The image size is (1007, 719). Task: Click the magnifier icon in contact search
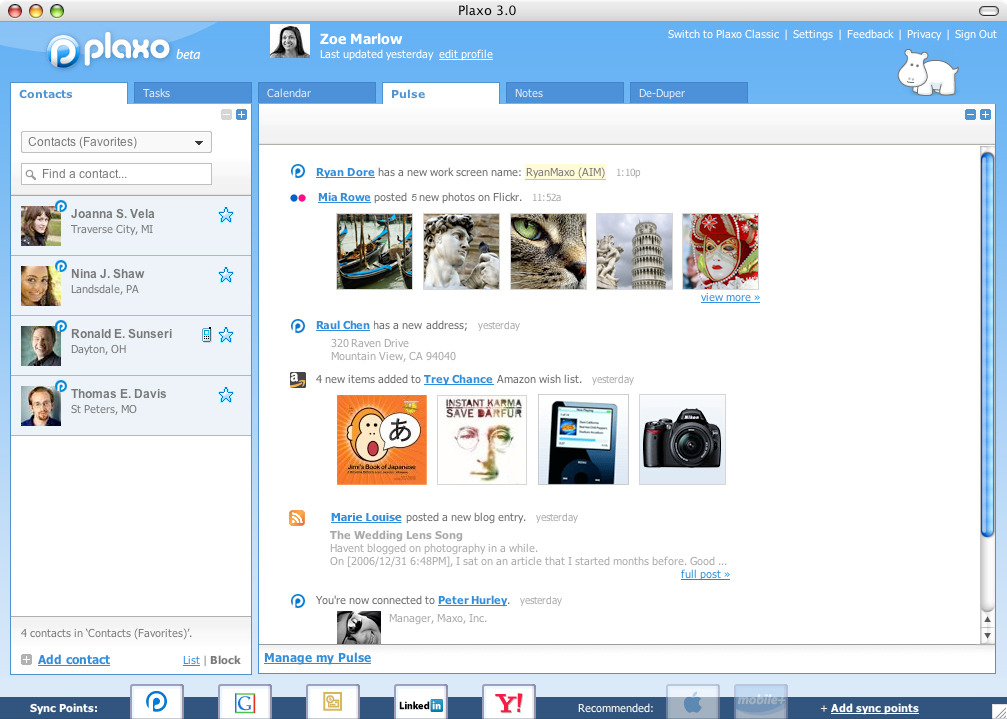[31, 174]
